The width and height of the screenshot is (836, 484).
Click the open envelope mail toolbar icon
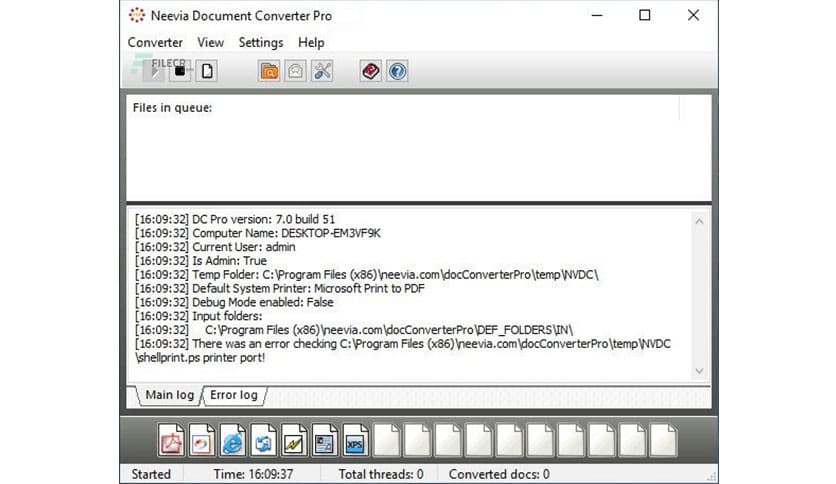[295, 71]
